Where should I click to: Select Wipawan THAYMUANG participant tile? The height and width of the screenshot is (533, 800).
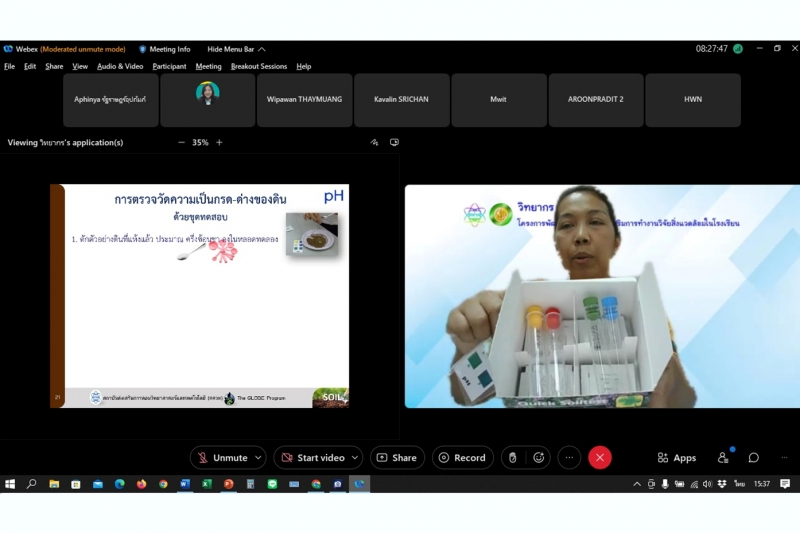coord(304,100)
